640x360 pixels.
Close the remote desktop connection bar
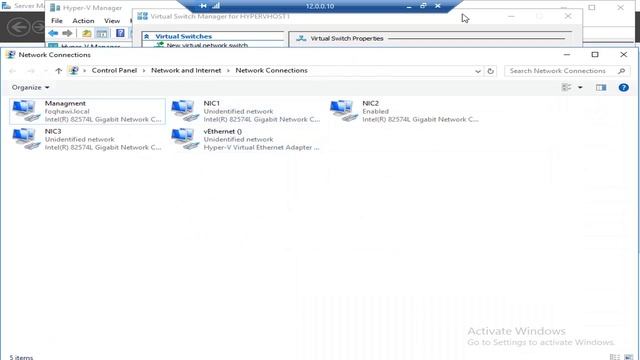coord(438,6)
